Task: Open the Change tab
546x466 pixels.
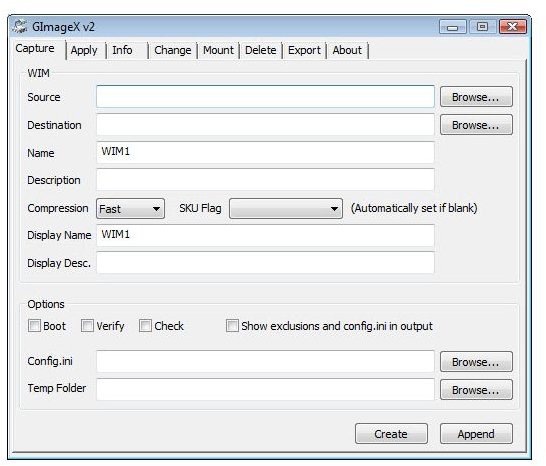Action: point(173,51)
